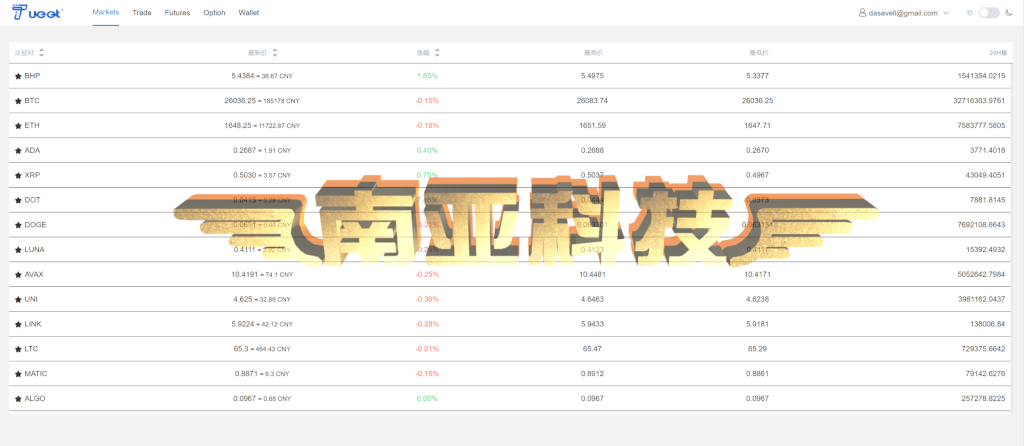1024x446 pixels.
Task: Toggle favorite star for ALGO
Action: tap(18, 399)
